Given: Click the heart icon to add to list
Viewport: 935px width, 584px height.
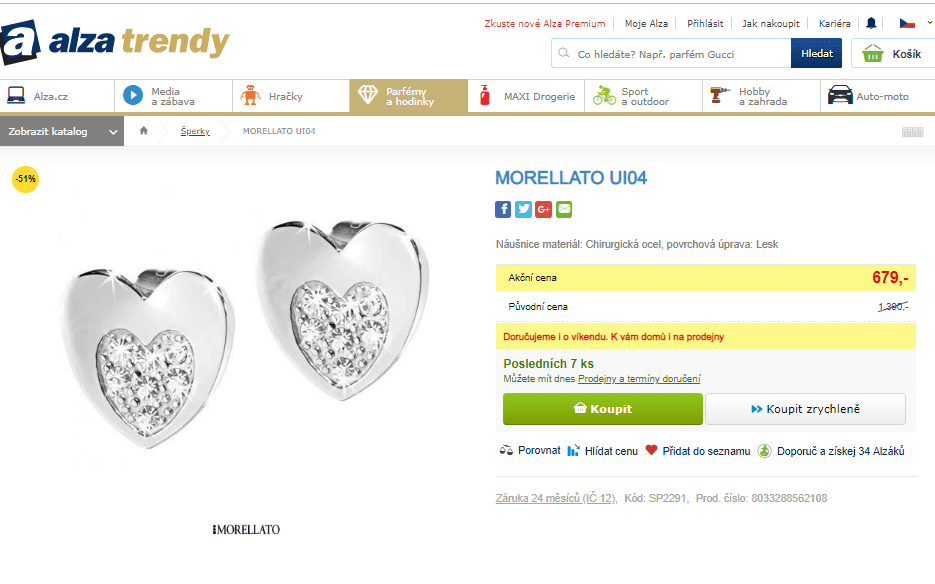Looking at the screenshot, I should coord(652,451).
